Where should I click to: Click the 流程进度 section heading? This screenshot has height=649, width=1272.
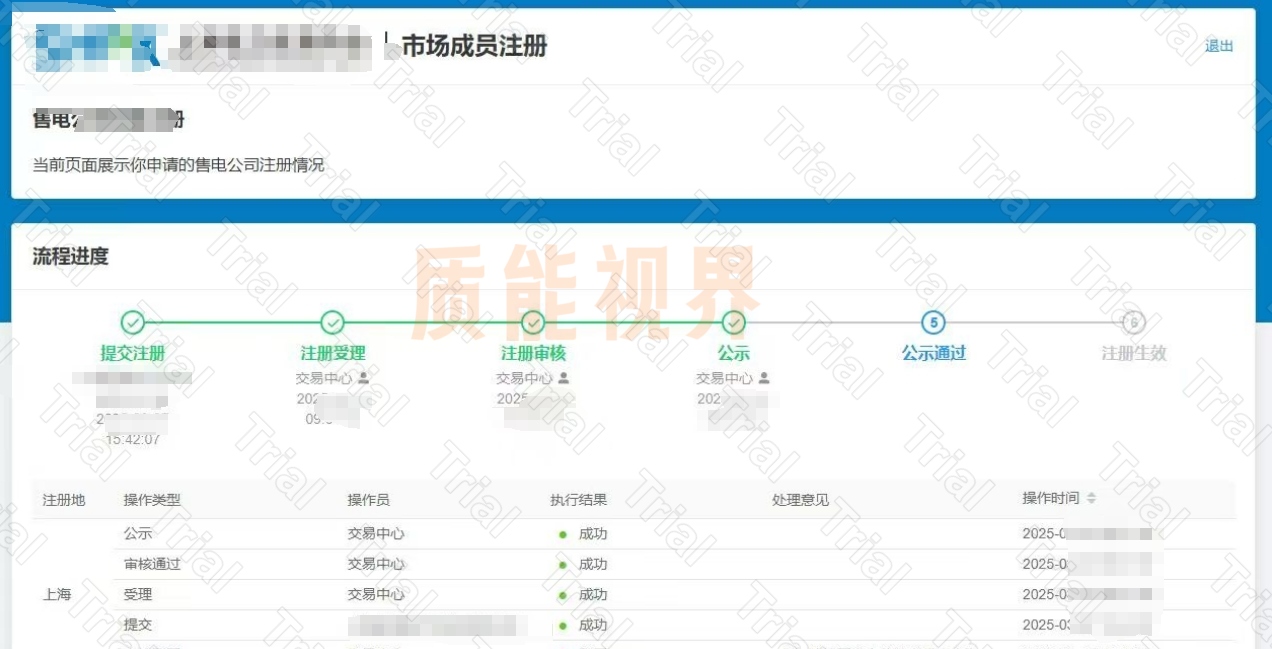point(70,256)
